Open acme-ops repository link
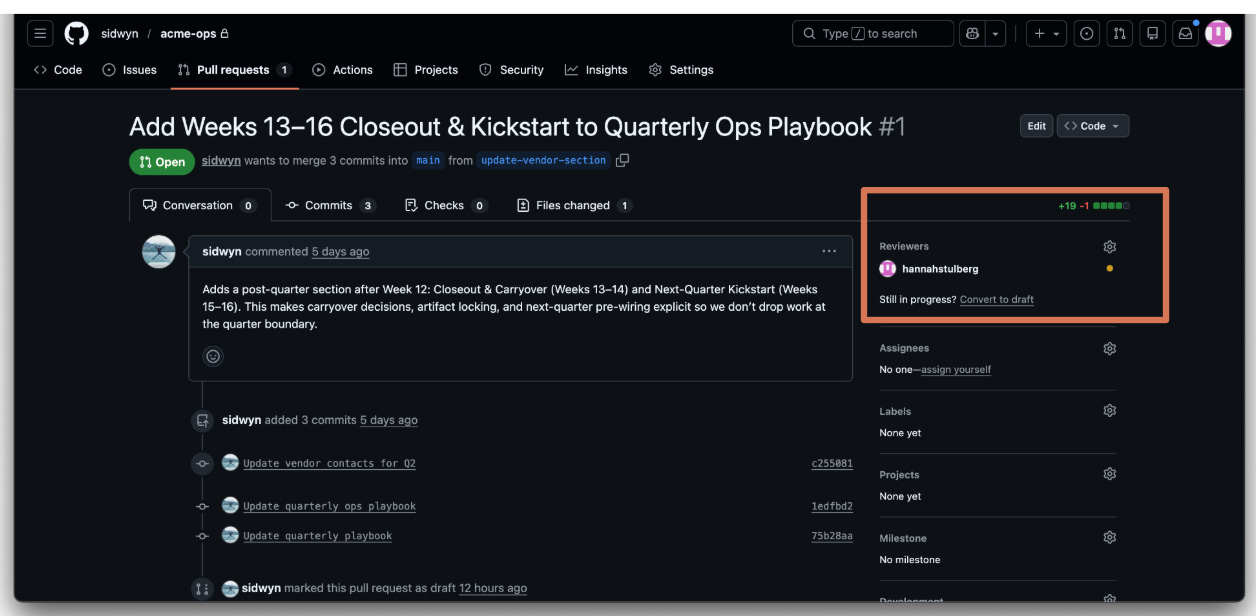 tap(188, 34)
